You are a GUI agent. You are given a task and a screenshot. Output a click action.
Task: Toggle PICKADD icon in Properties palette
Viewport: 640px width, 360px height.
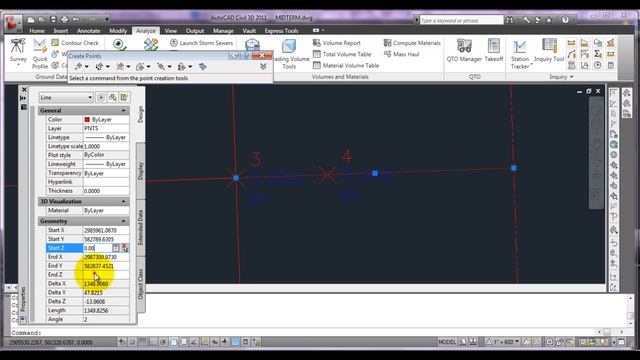click(x=101, y=97)
